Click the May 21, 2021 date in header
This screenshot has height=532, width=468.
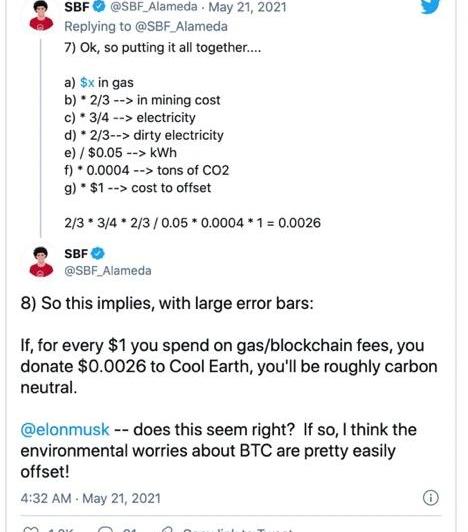pos(247,7)
